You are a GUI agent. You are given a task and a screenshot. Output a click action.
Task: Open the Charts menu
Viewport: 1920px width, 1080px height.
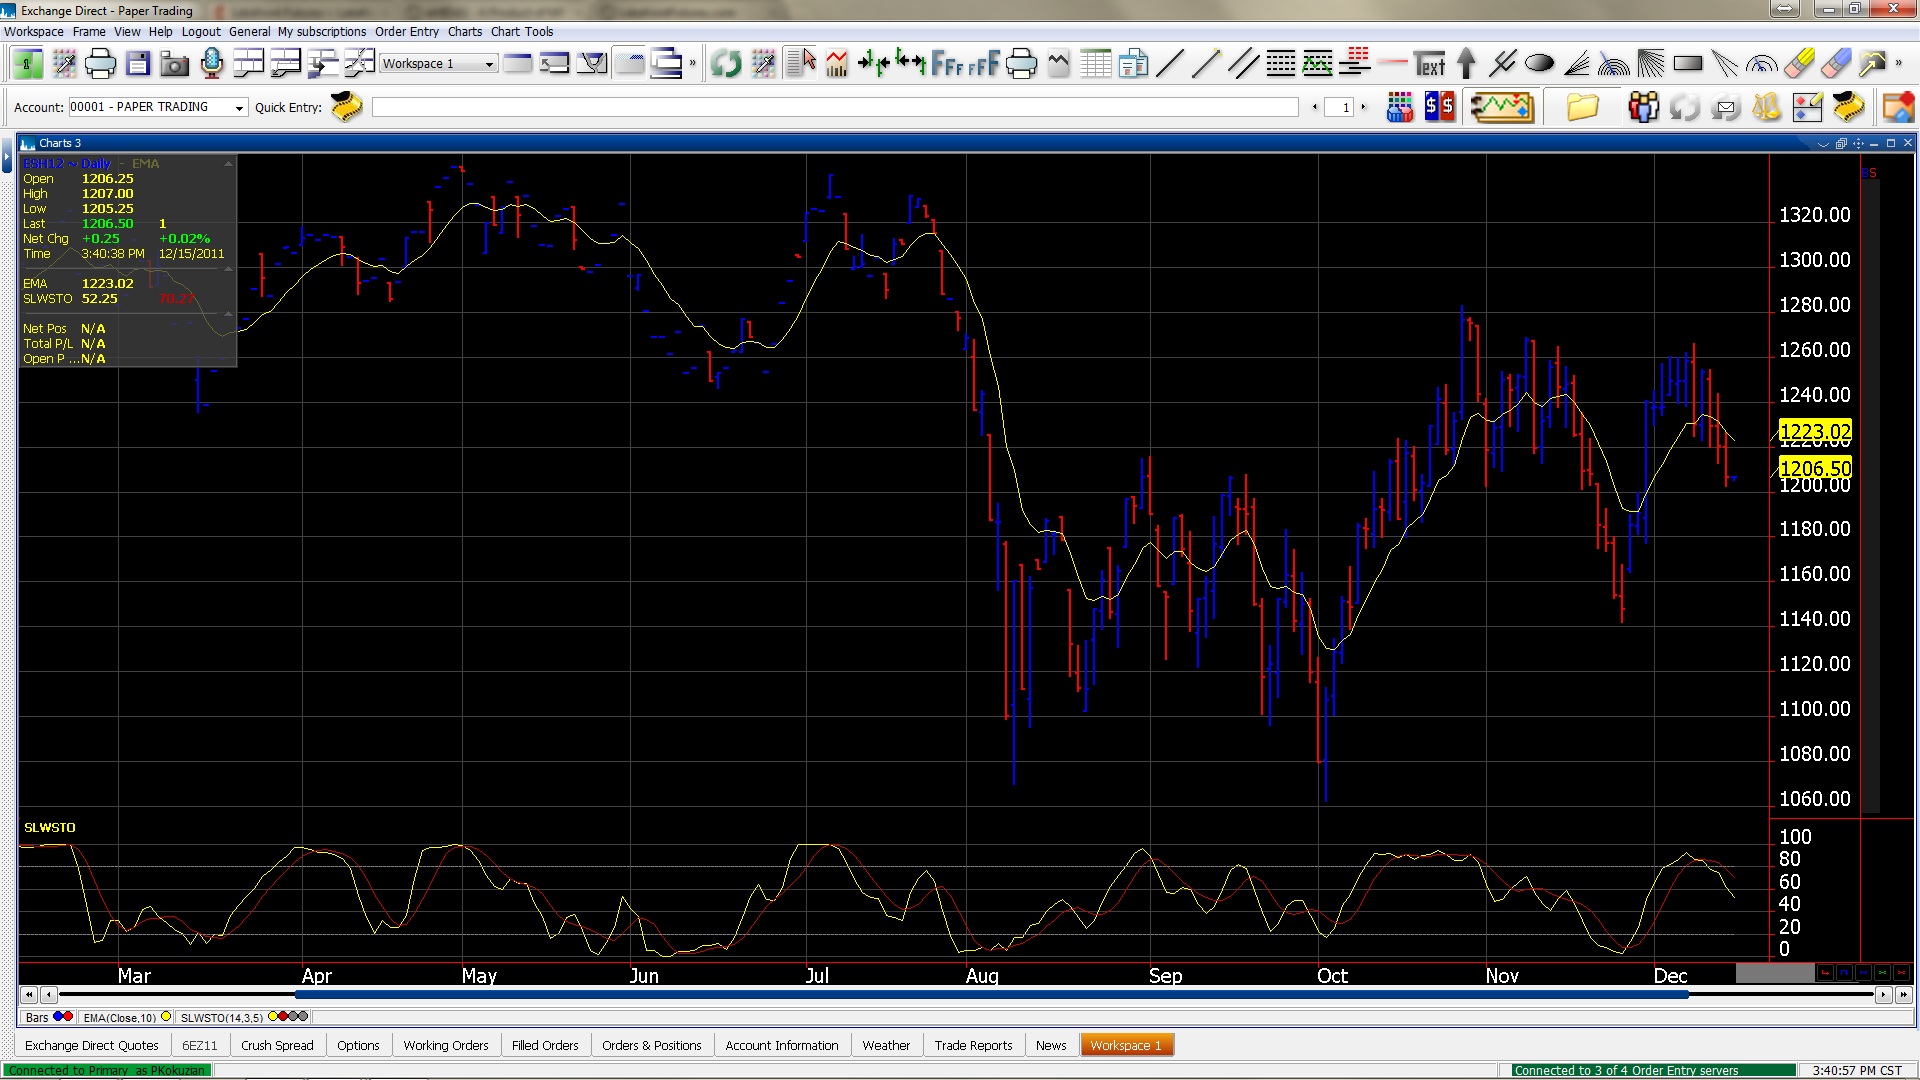click(465, 32)
